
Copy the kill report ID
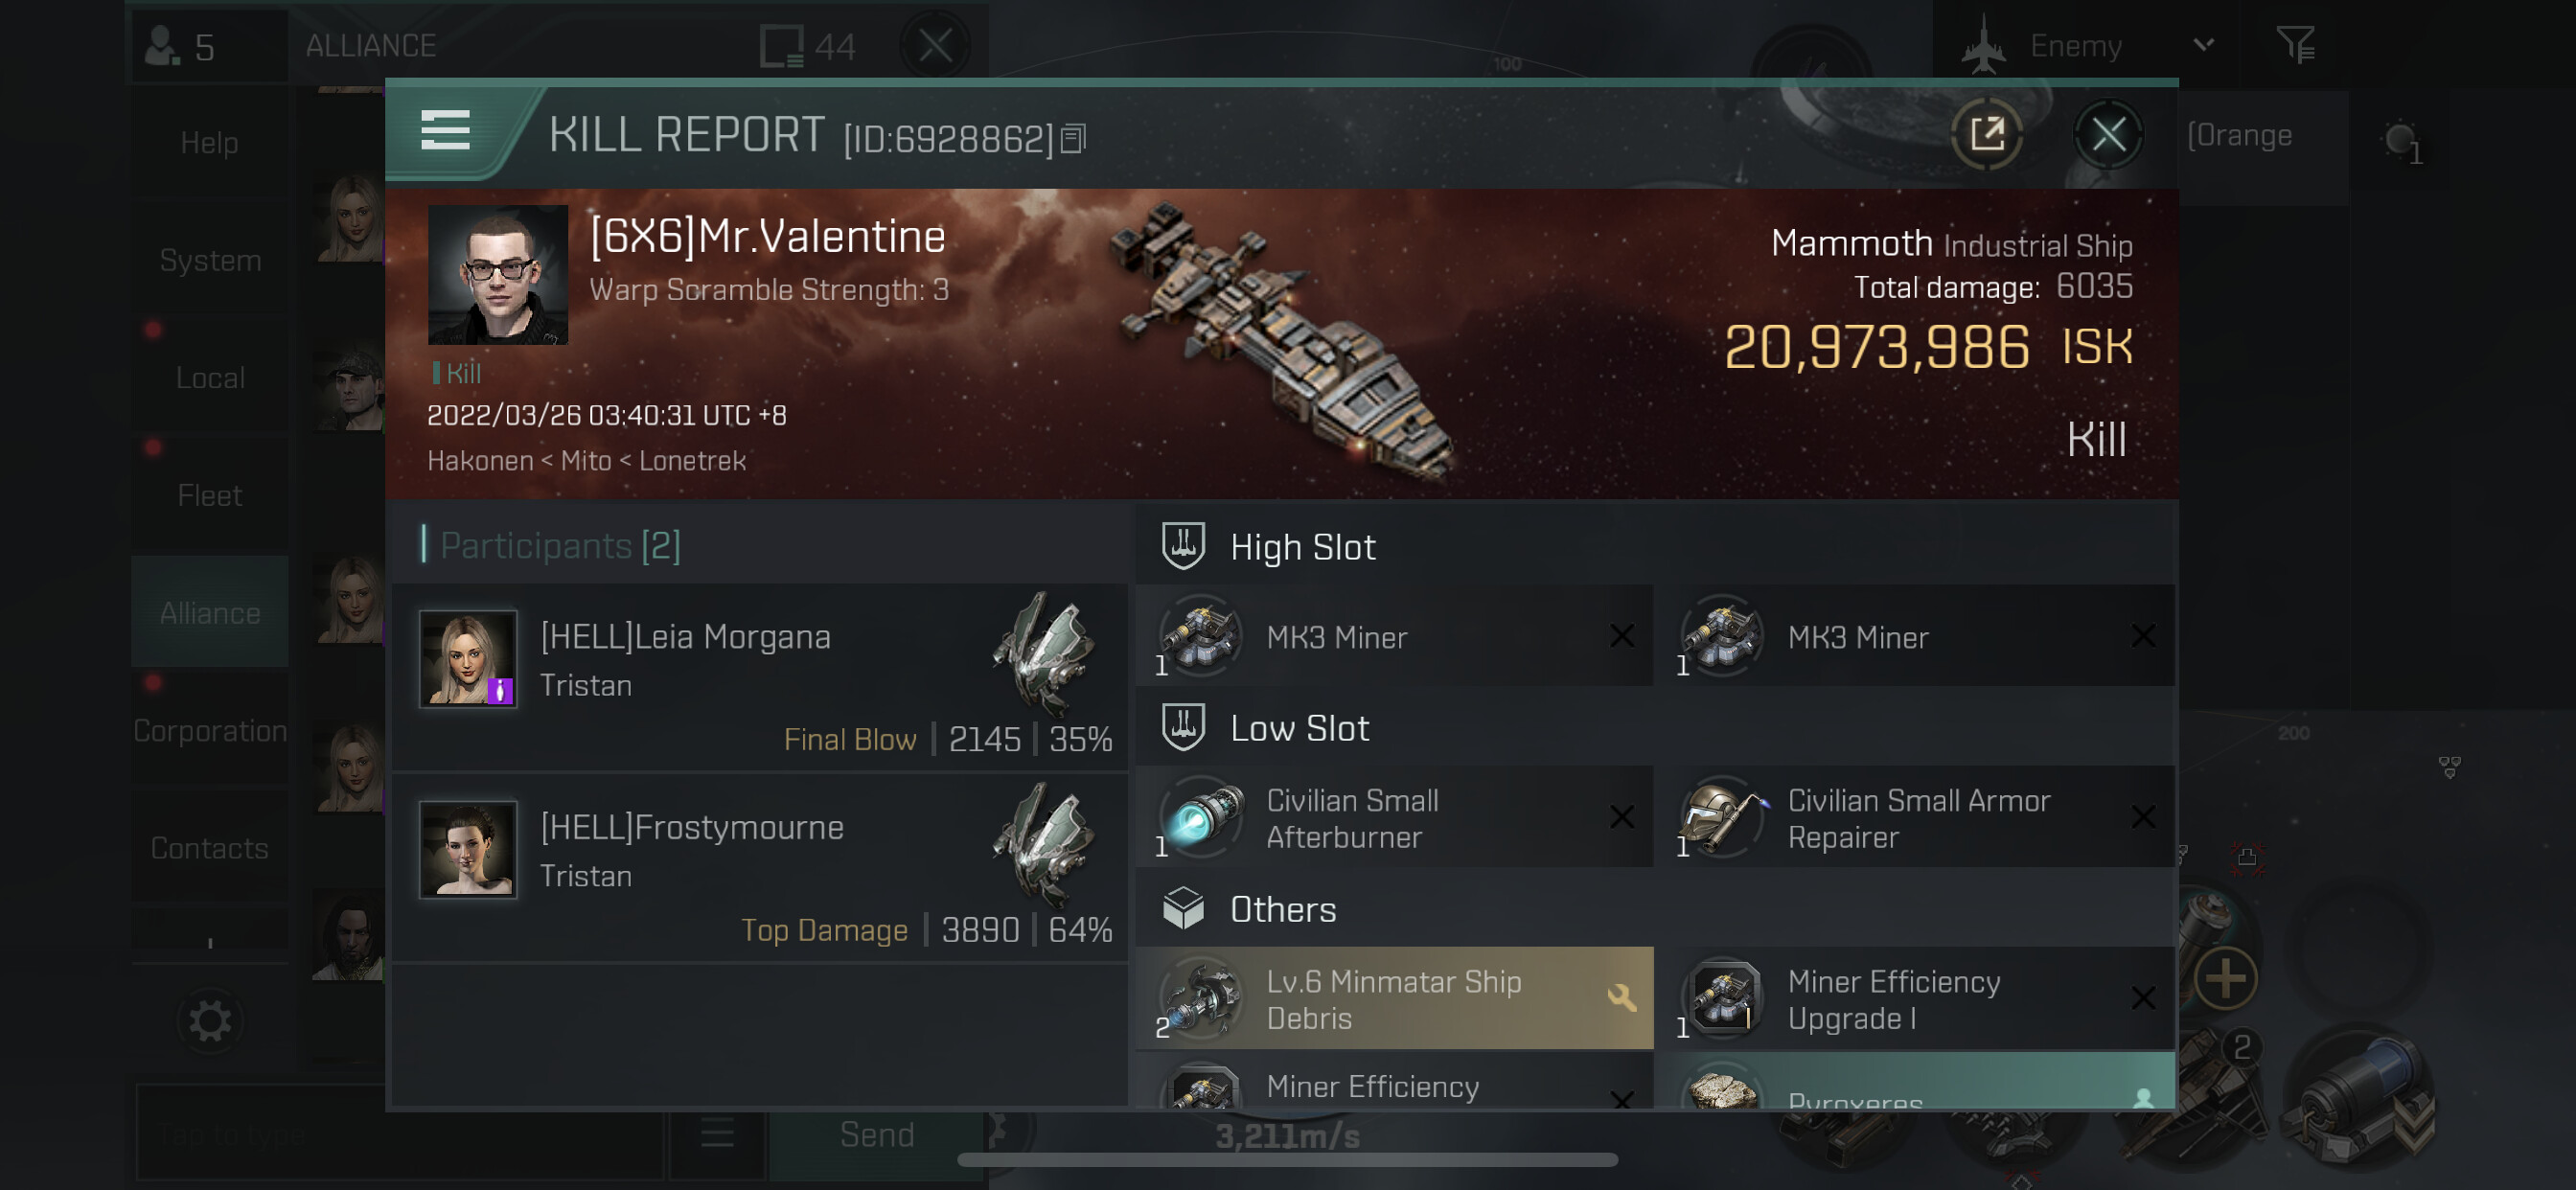tap(1073, 139)
